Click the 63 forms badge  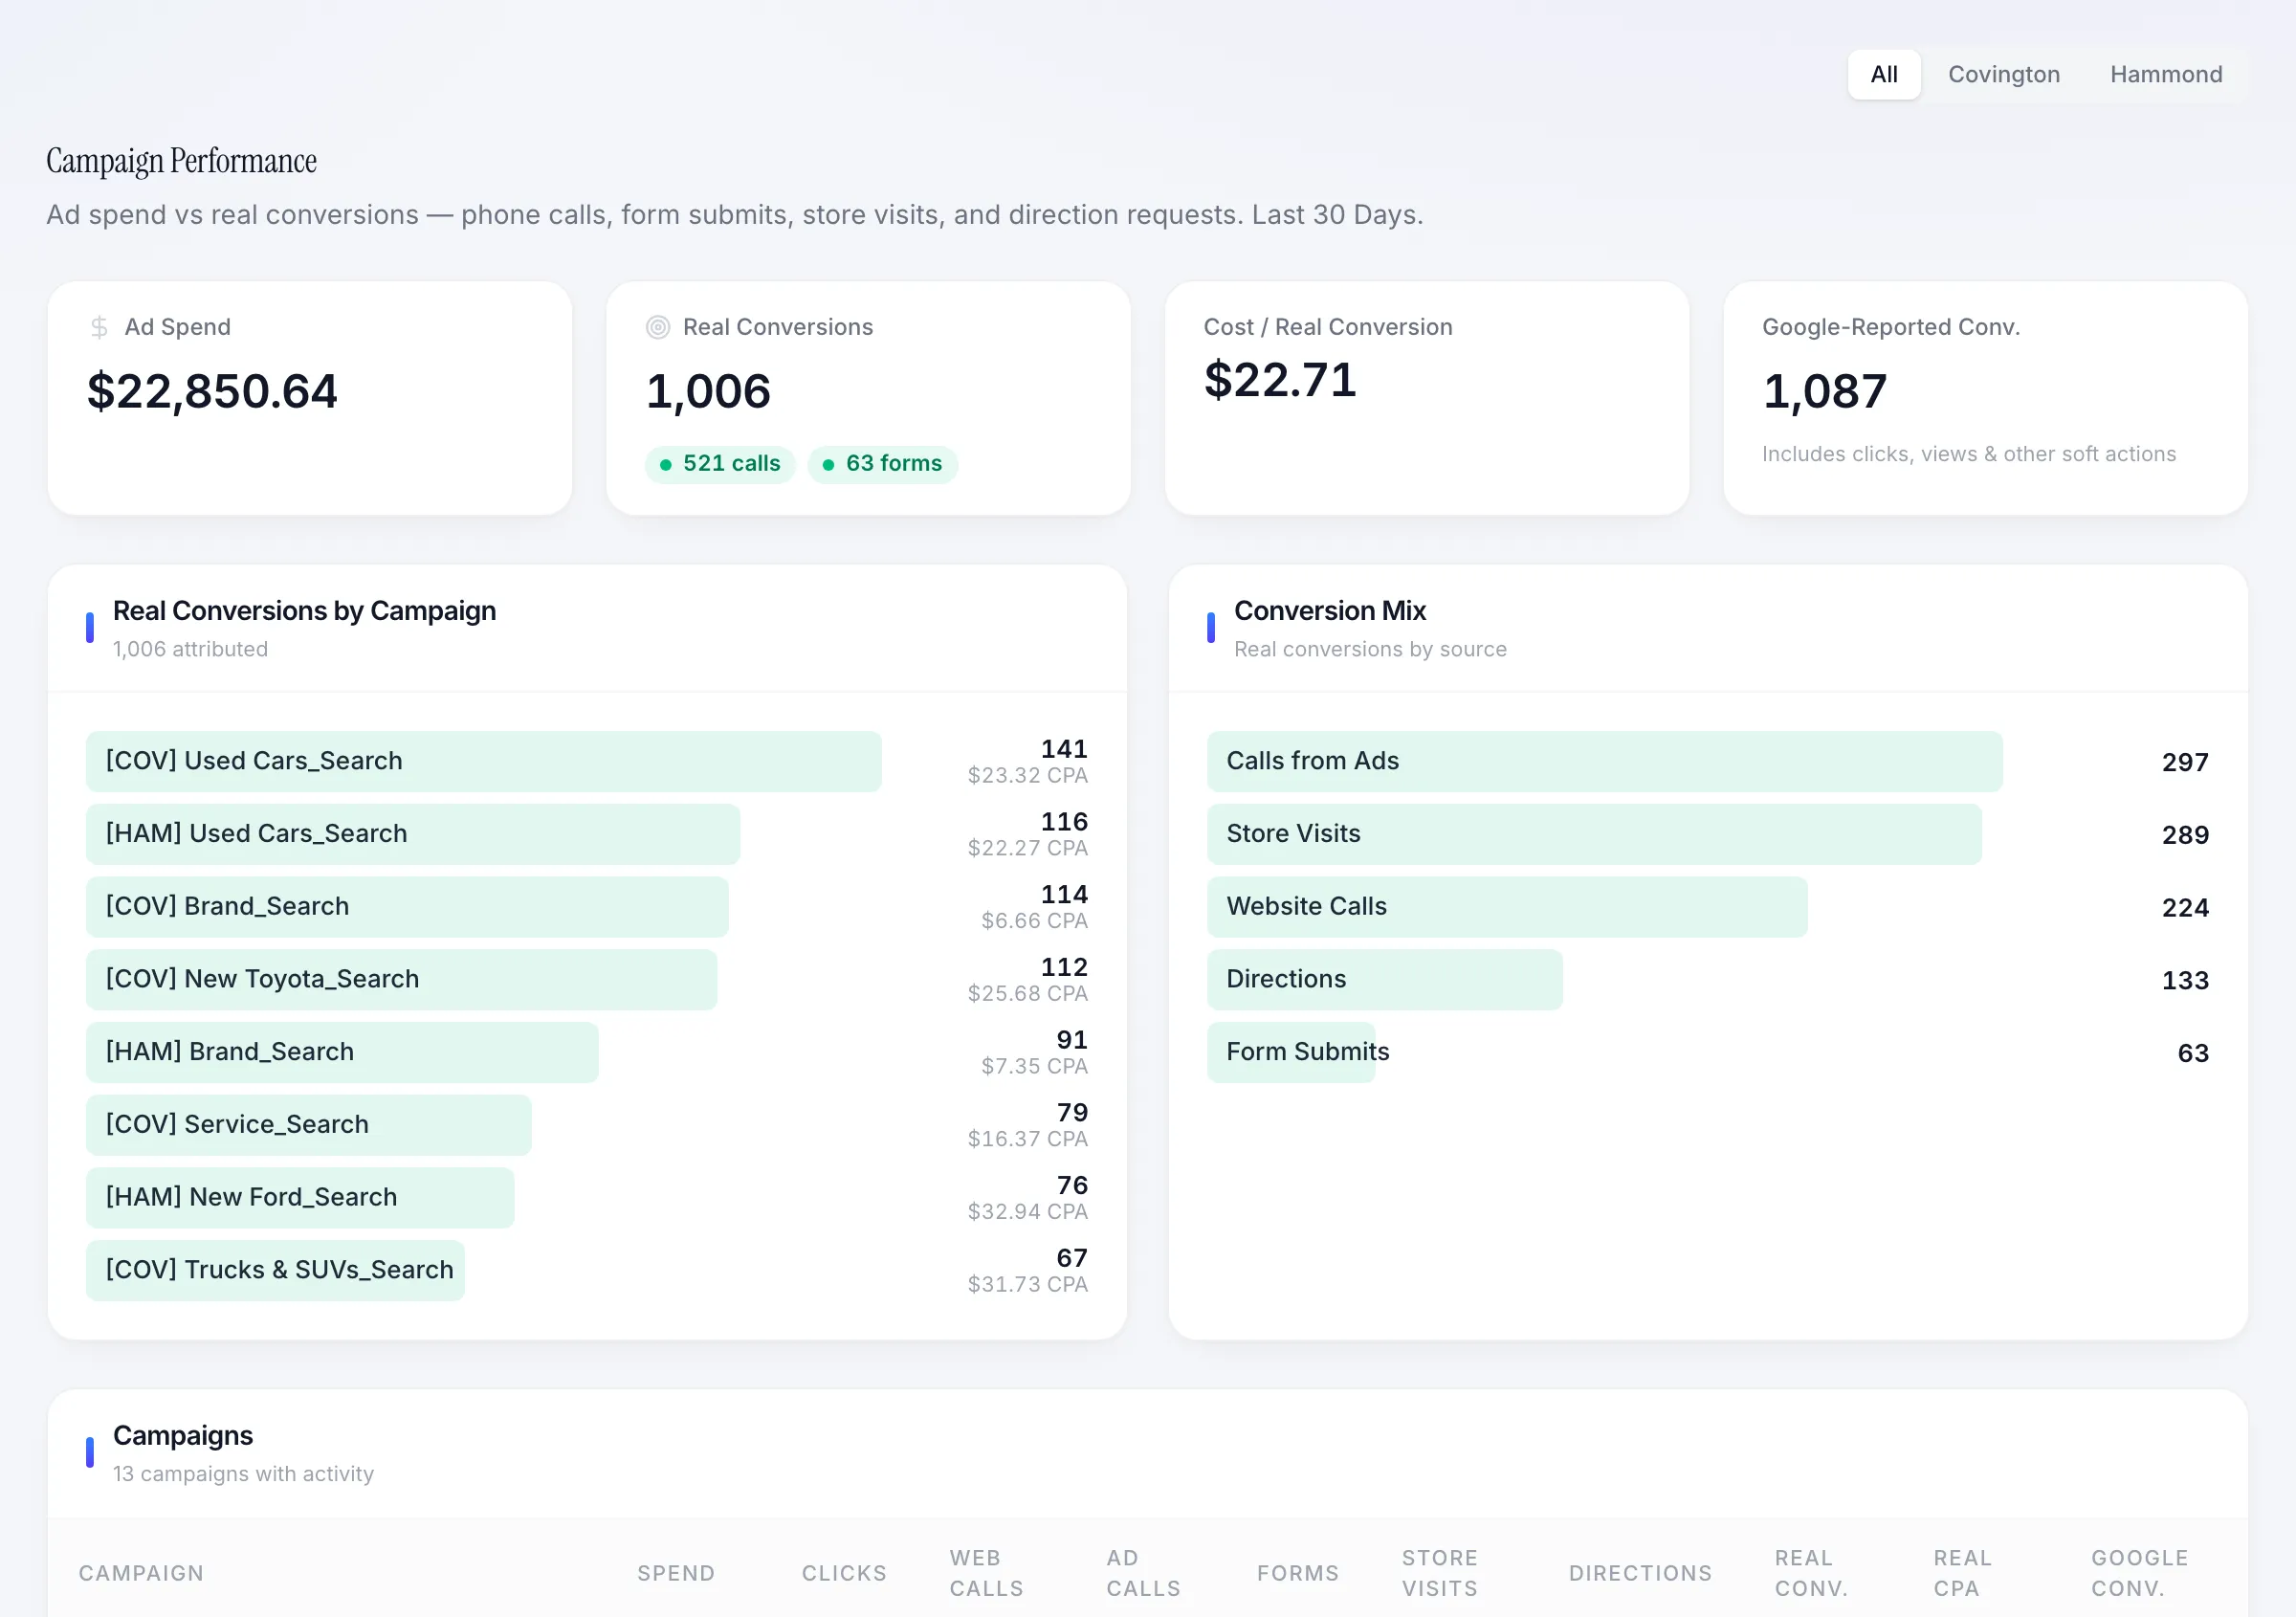coord(883,464)
